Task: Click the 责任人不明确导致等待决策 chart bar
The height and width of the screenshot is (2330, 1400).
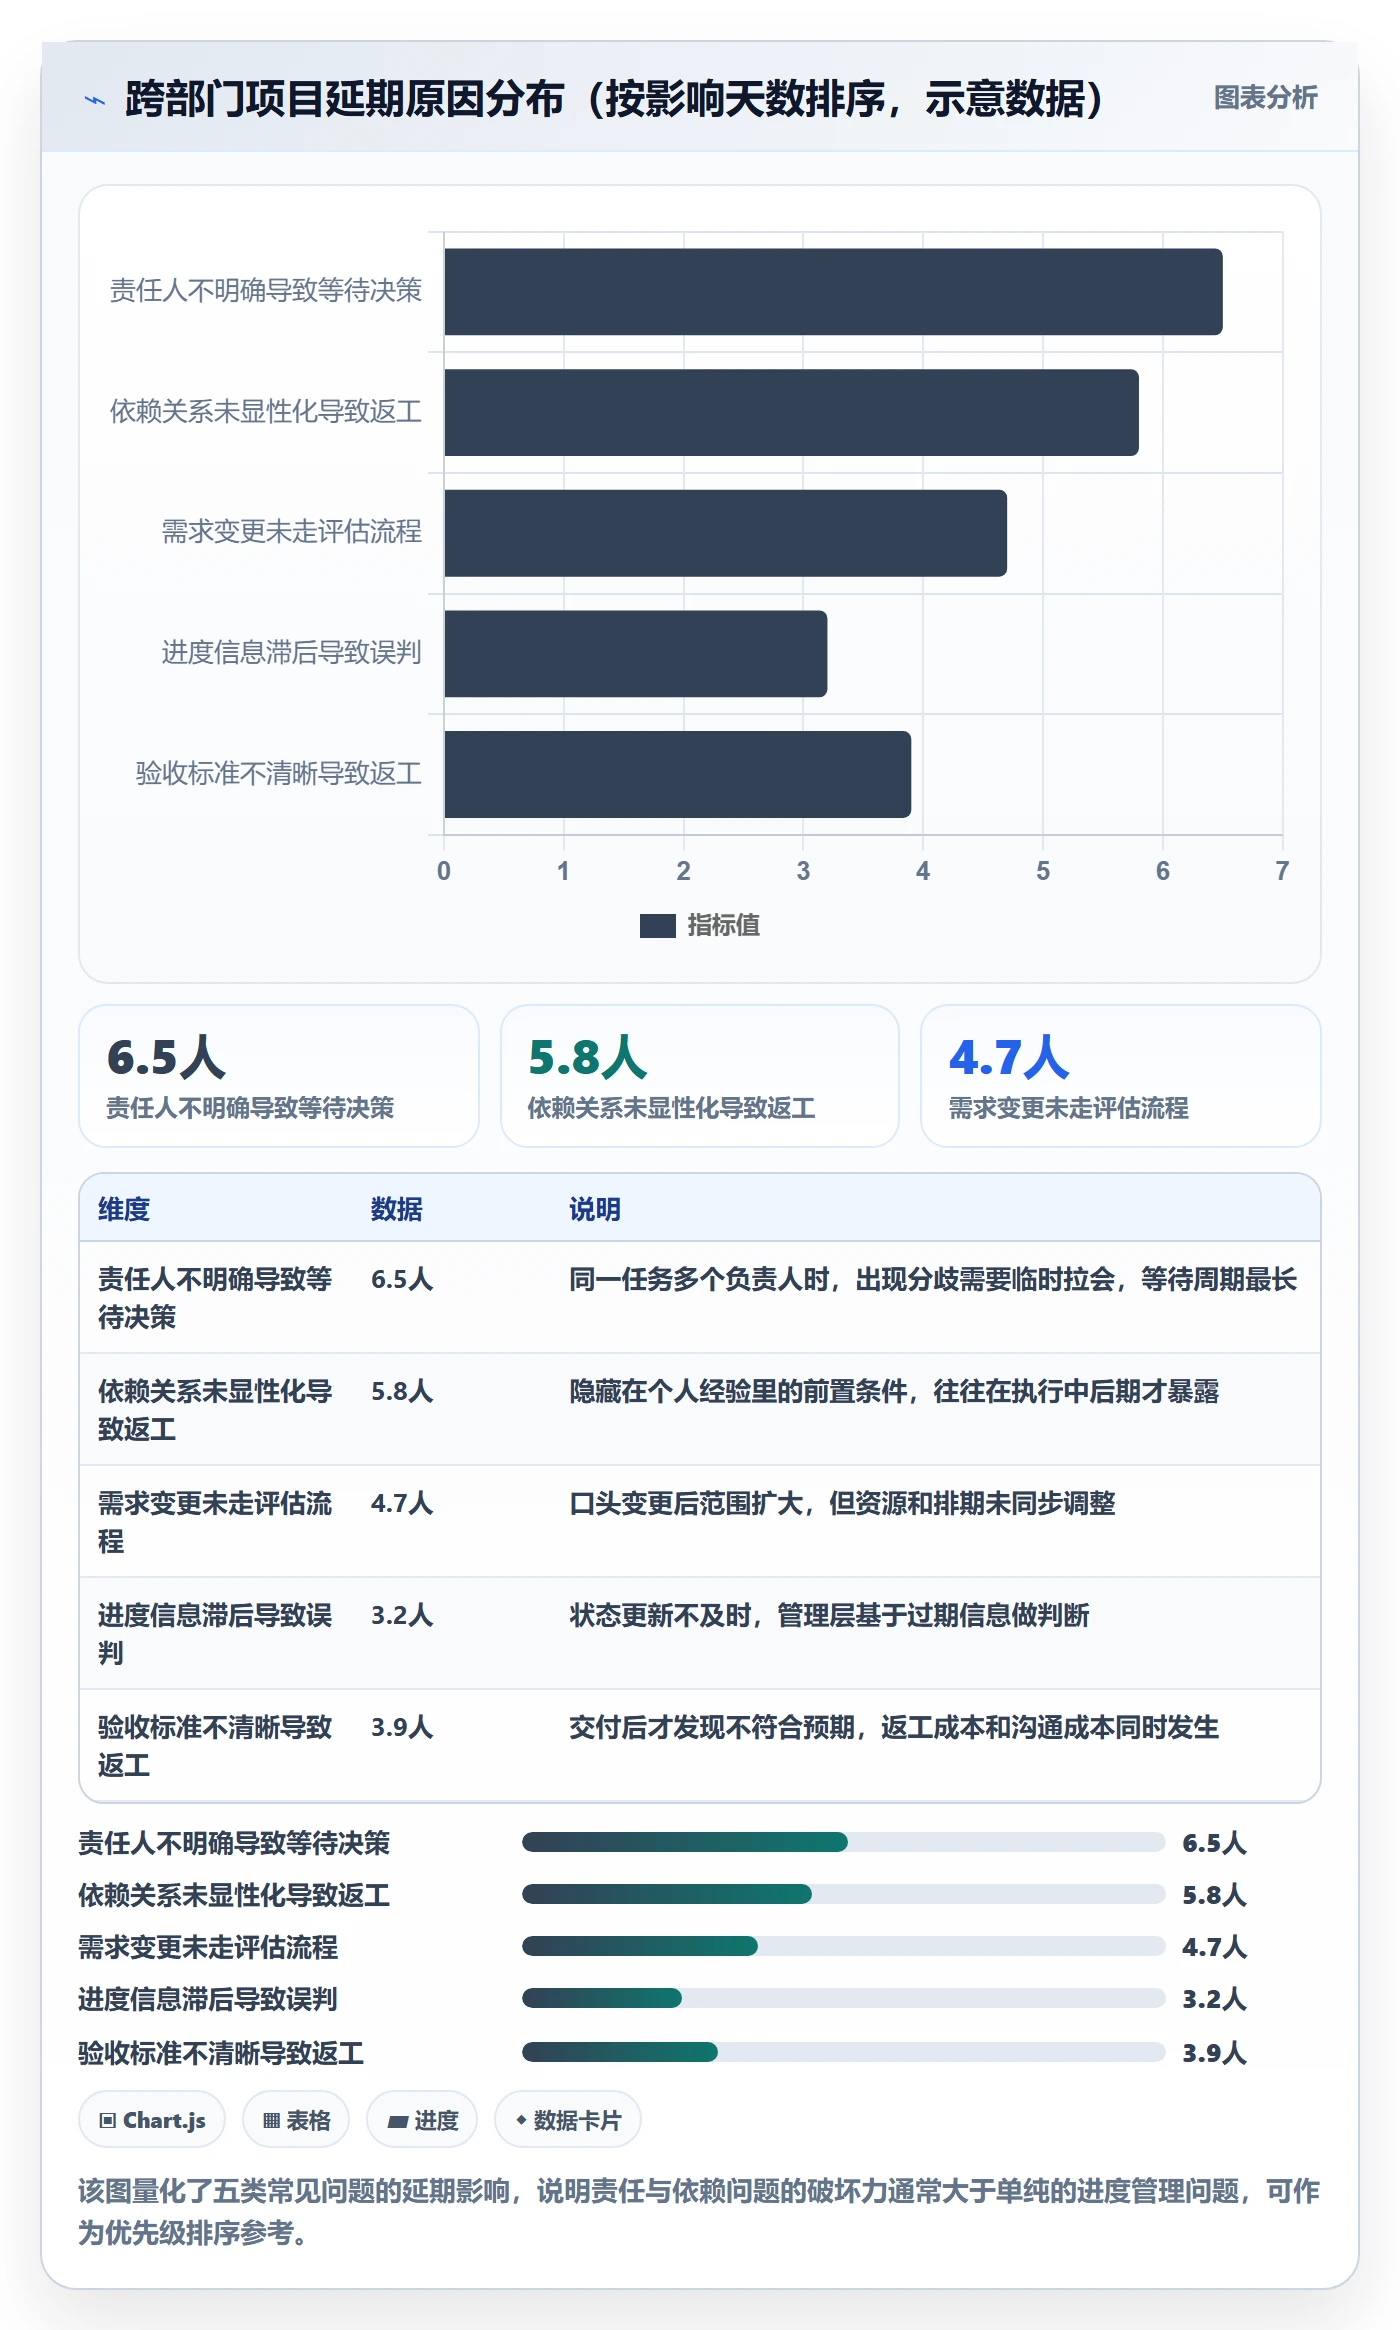Action: [833, 292]
